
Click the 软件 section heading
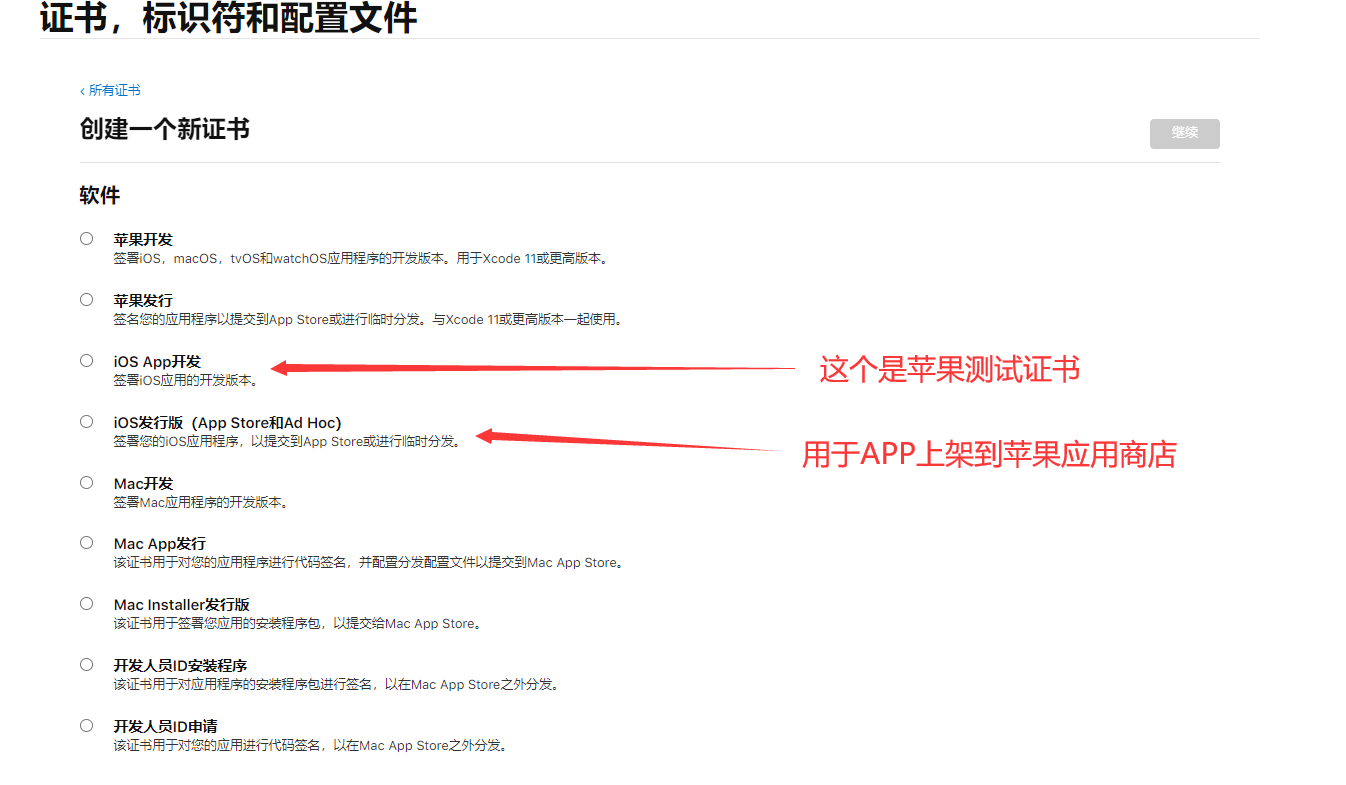coord(100,195)
